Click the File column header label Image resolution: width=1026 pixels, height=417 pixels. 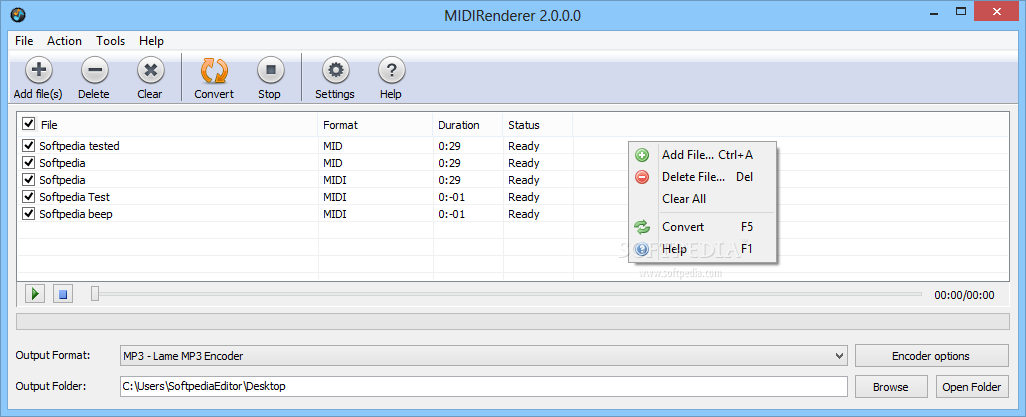[x=49, y=125]
